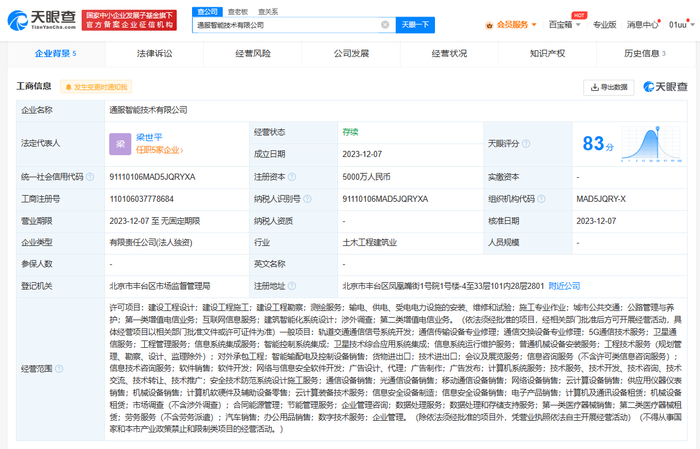
Task: Click help icon next to 注册地址
Action: [x=292, y=286]
